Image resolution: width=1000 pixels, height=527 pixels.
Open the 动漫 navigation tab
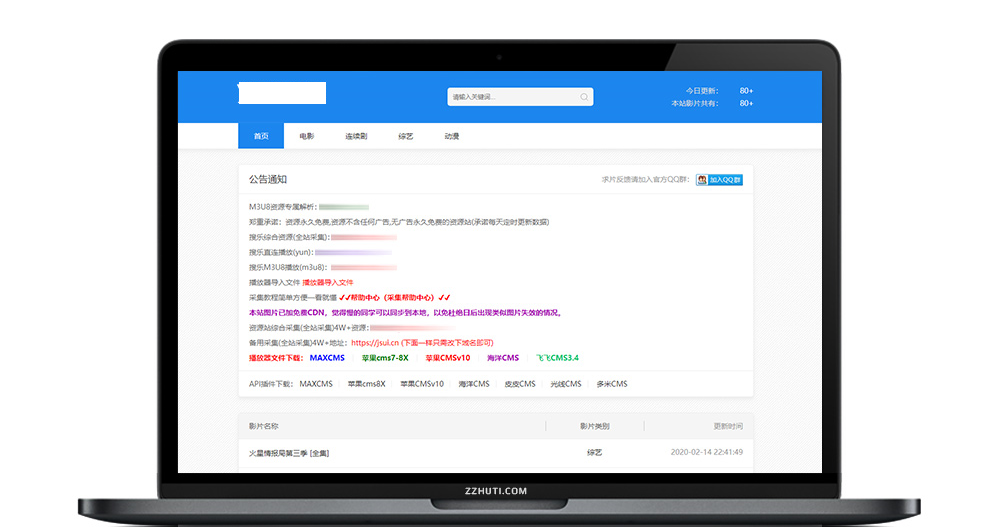coord(452,136)
